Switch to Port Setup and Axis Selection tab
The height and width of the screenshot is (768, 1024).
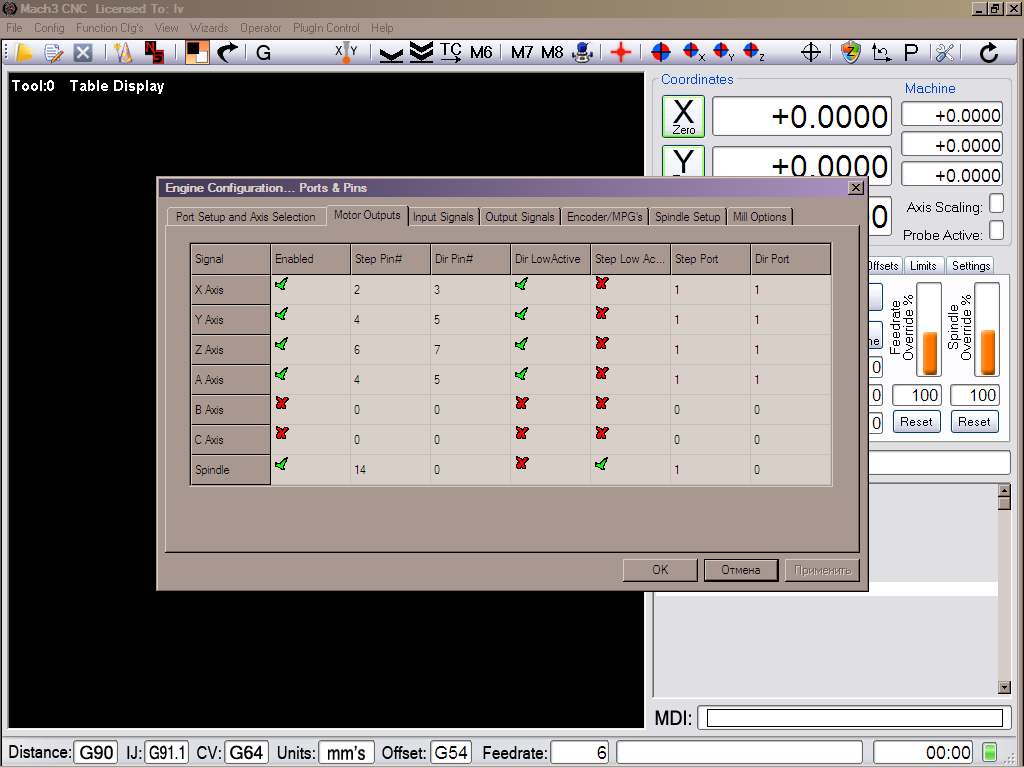(x=246, y=217)
